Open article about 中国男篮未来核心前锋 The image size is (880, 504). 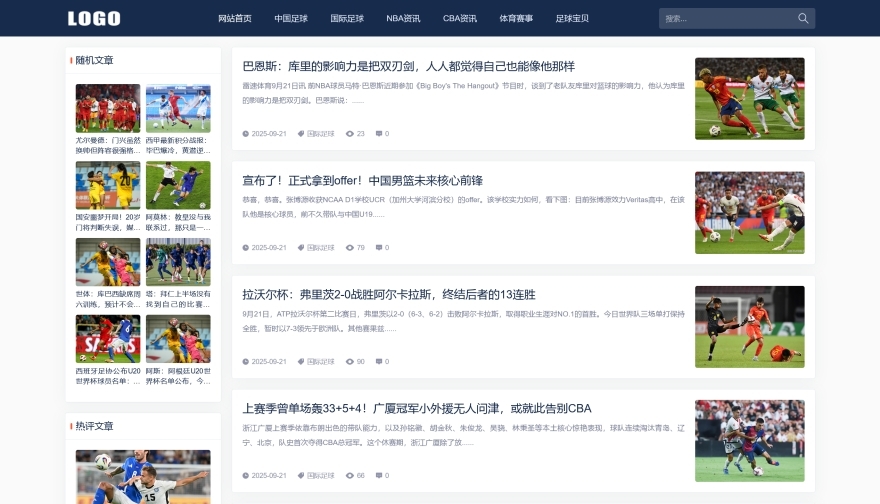pos(362,180)
